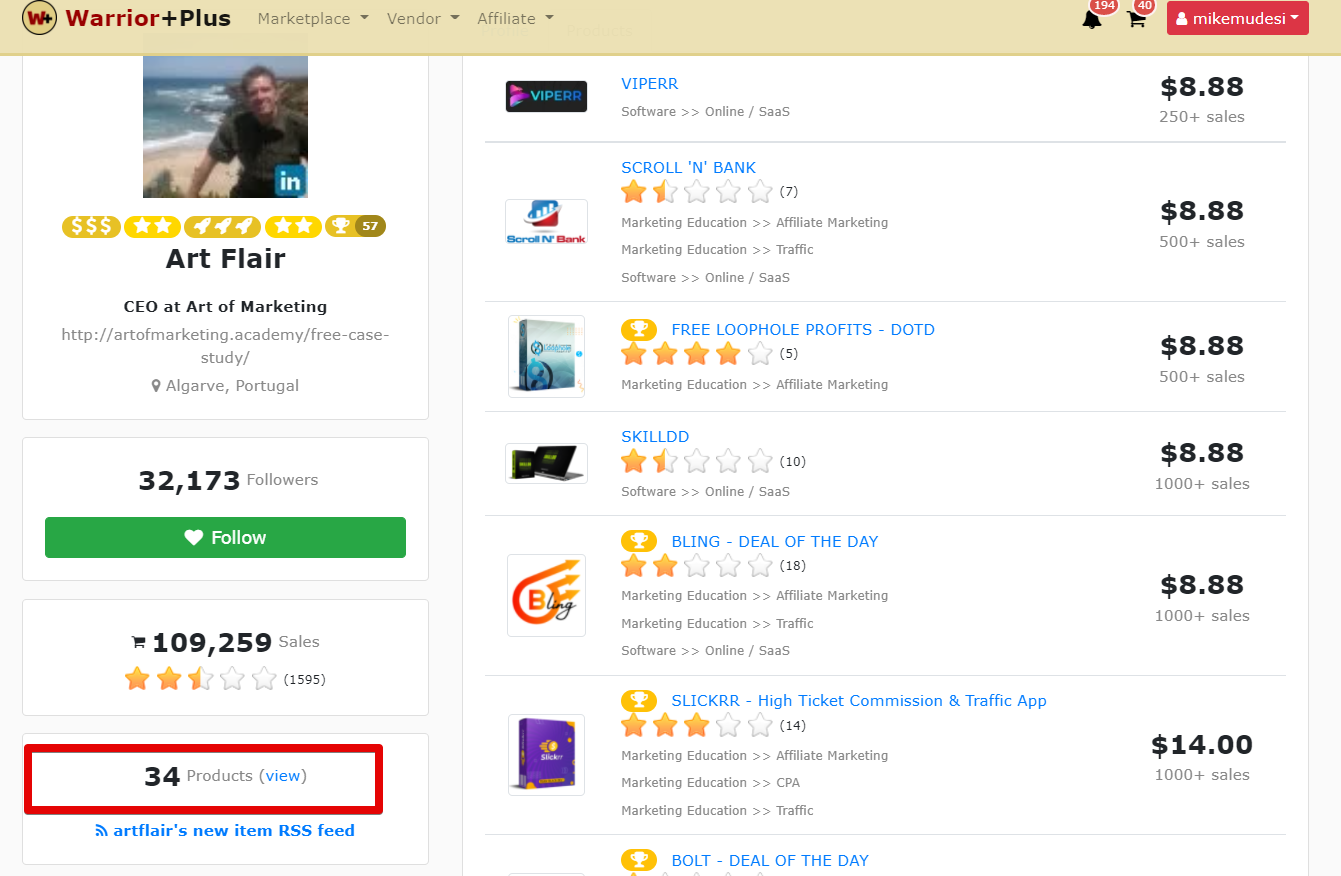Open the artofmarketing.academy website link

click(225, 346)
